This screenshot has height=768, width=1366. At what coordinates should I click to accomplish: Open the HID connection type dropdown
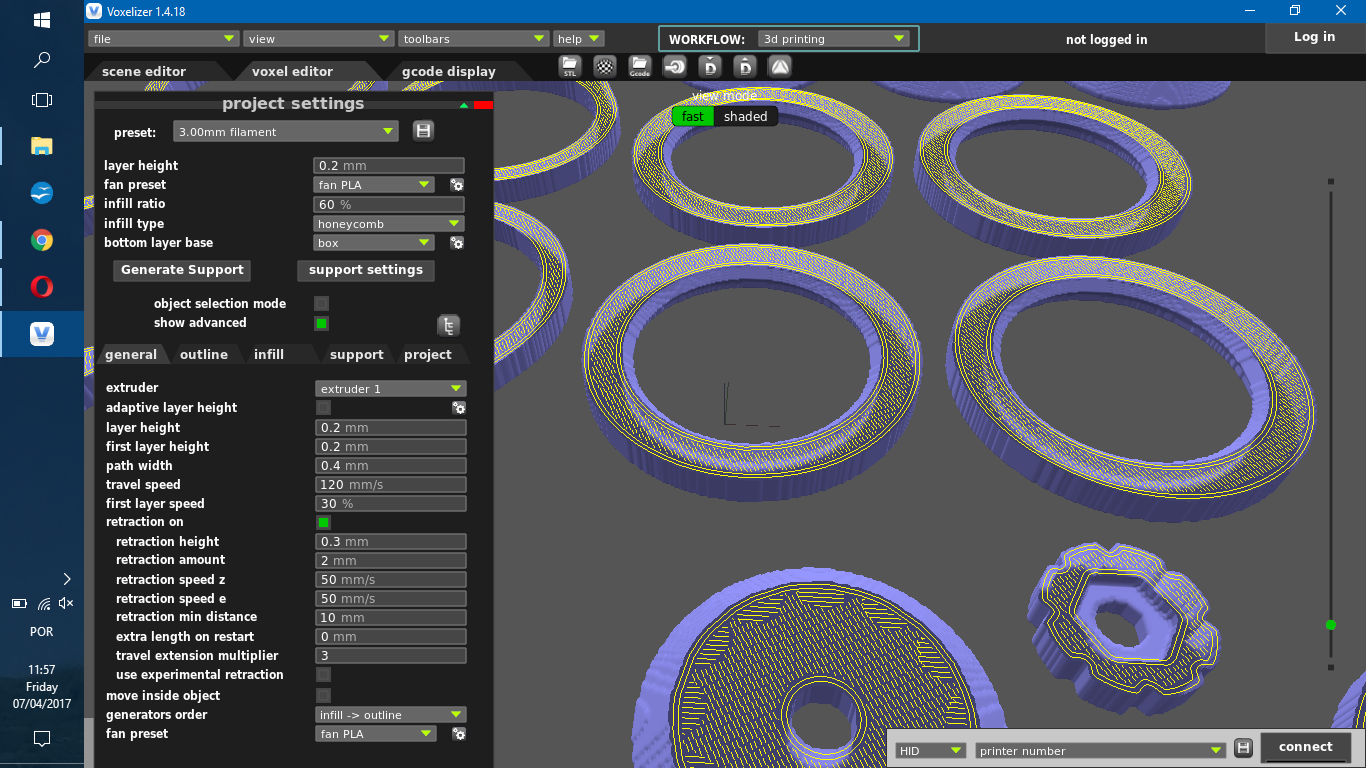click(931, 750)
